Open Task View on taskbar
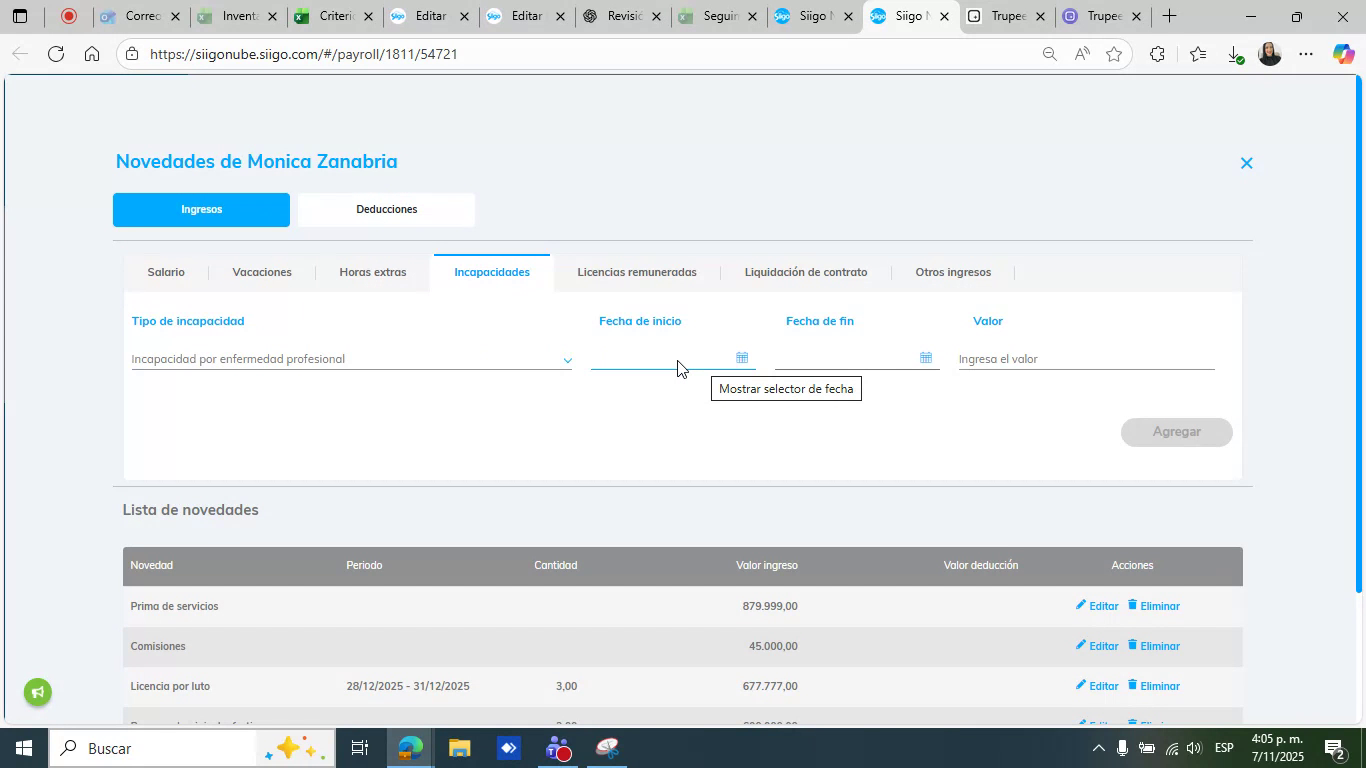Image resolution: width=1366 pixels, height=768 pixels. [360, 748]
